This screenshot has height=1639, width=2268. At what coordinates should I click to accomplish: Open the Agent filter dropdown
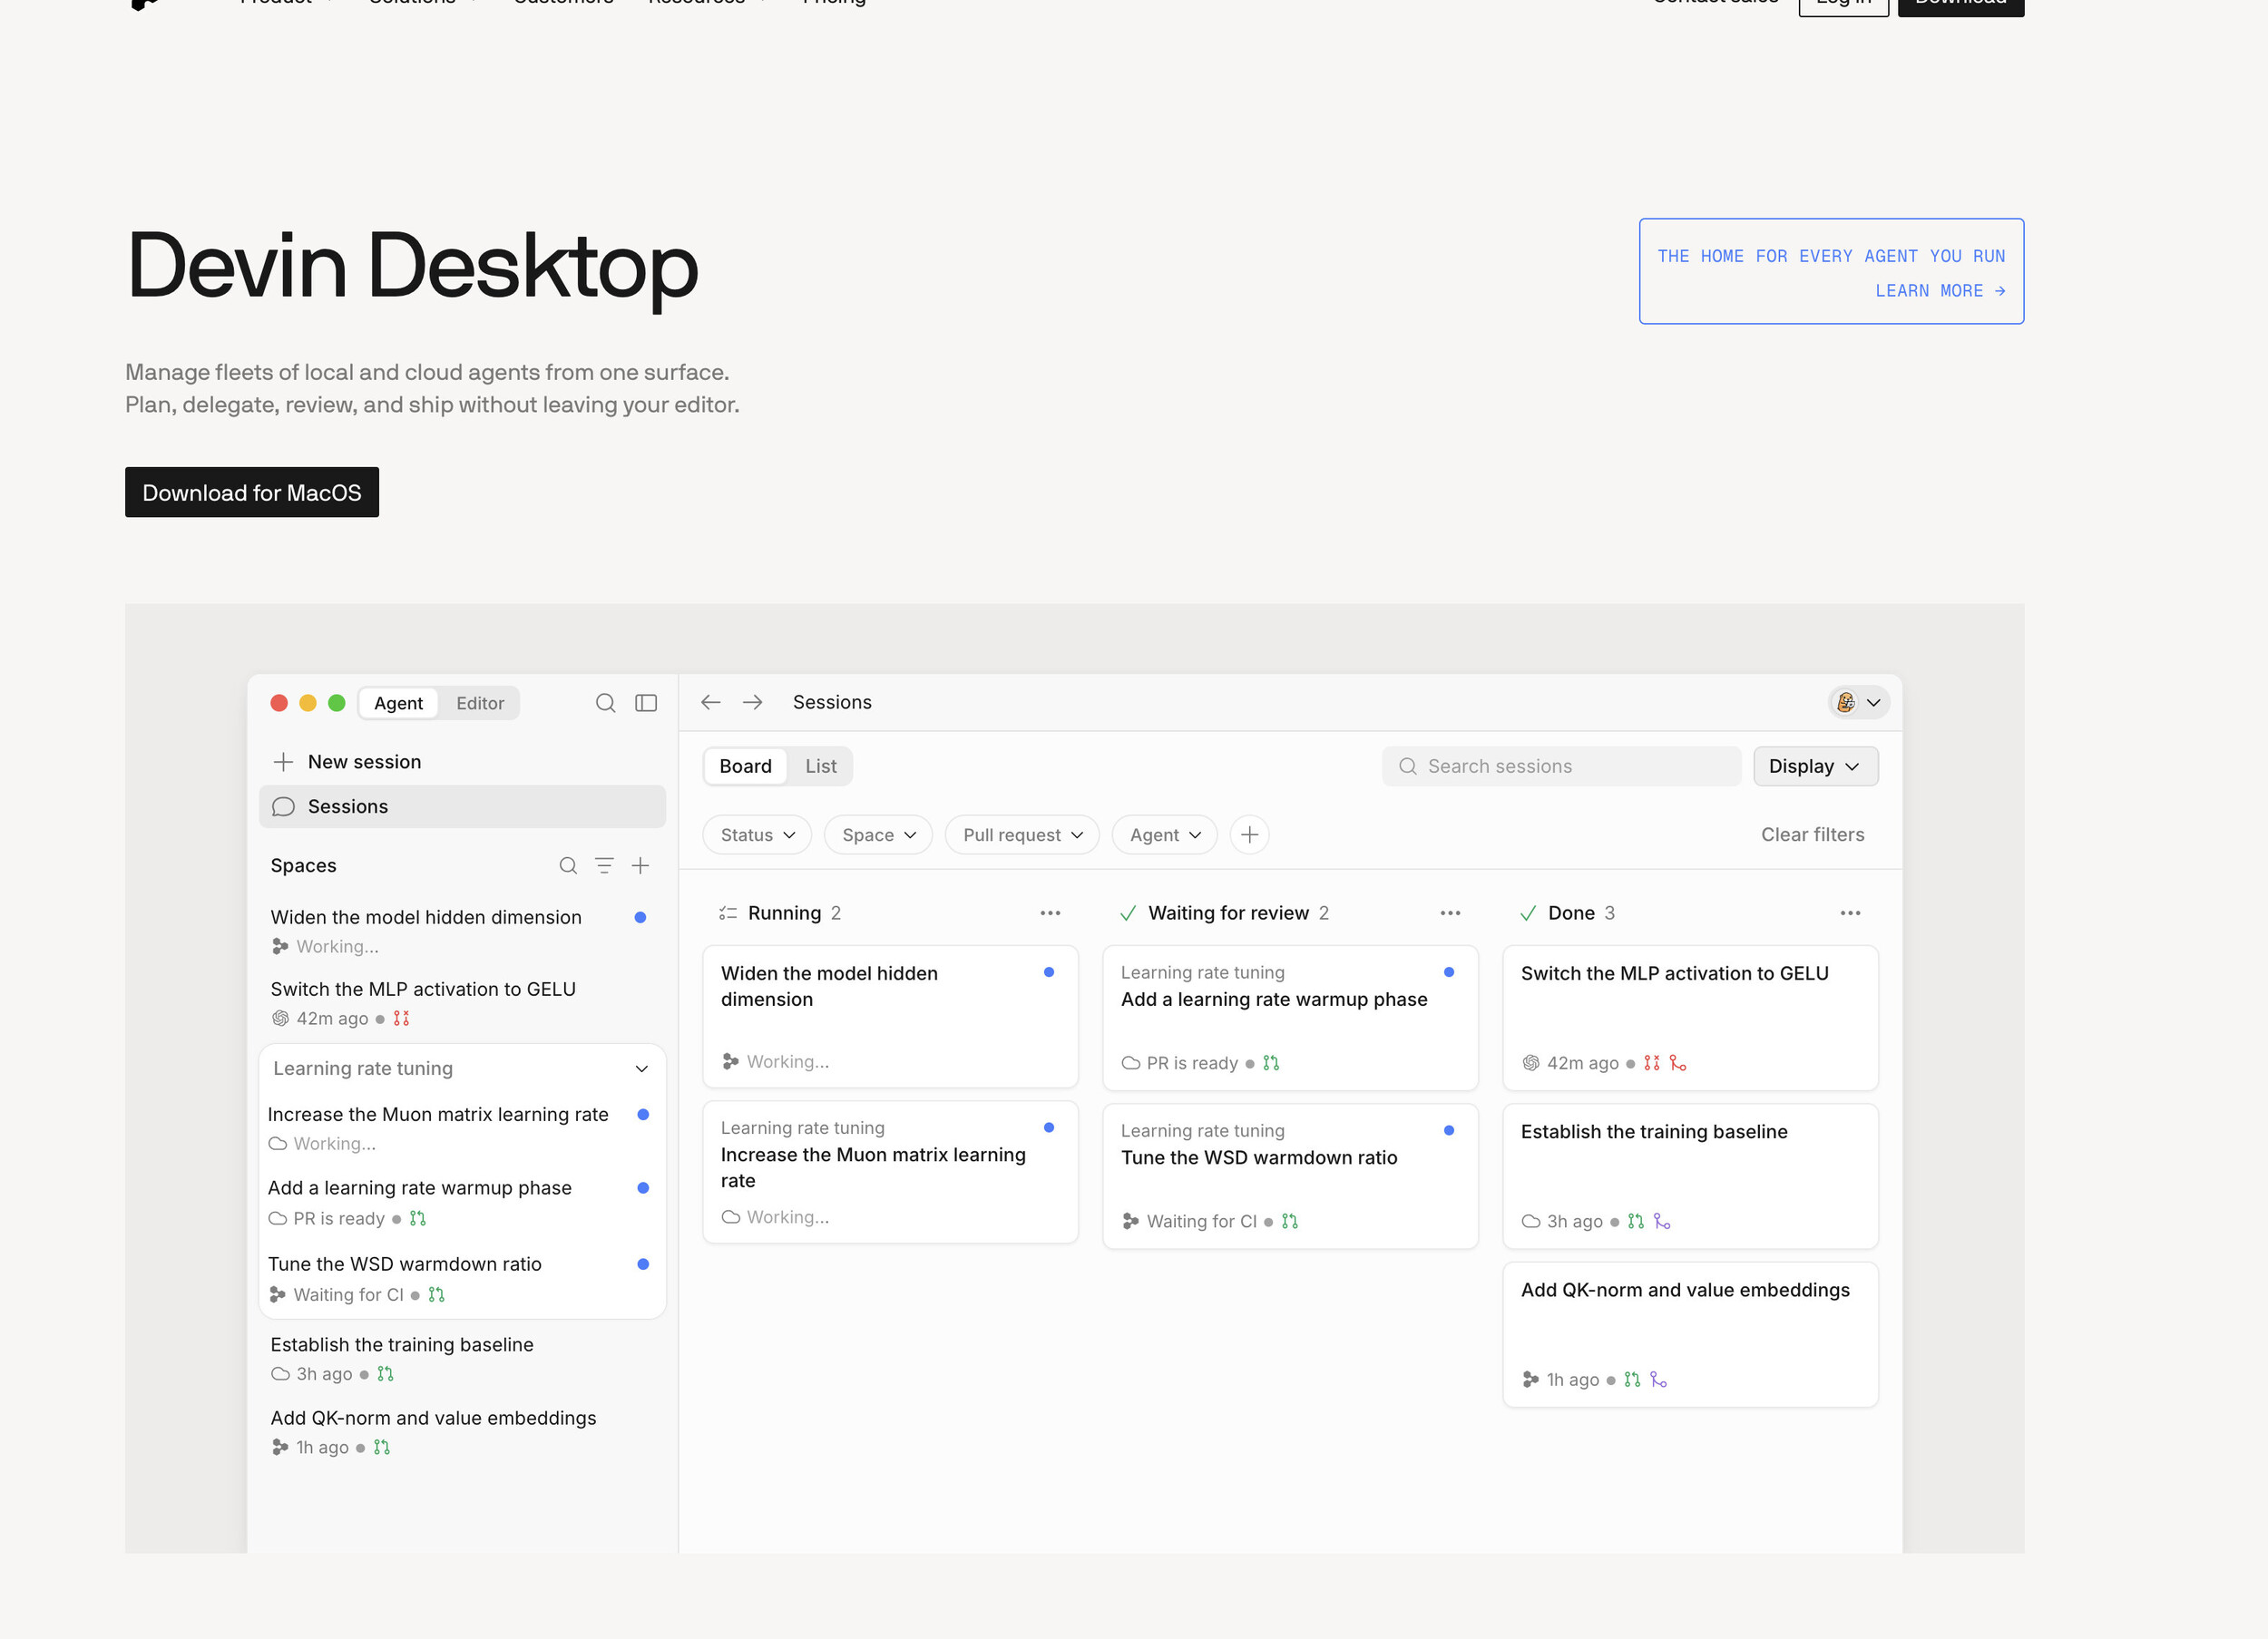pyautogui.click(x=1164, y=835)
